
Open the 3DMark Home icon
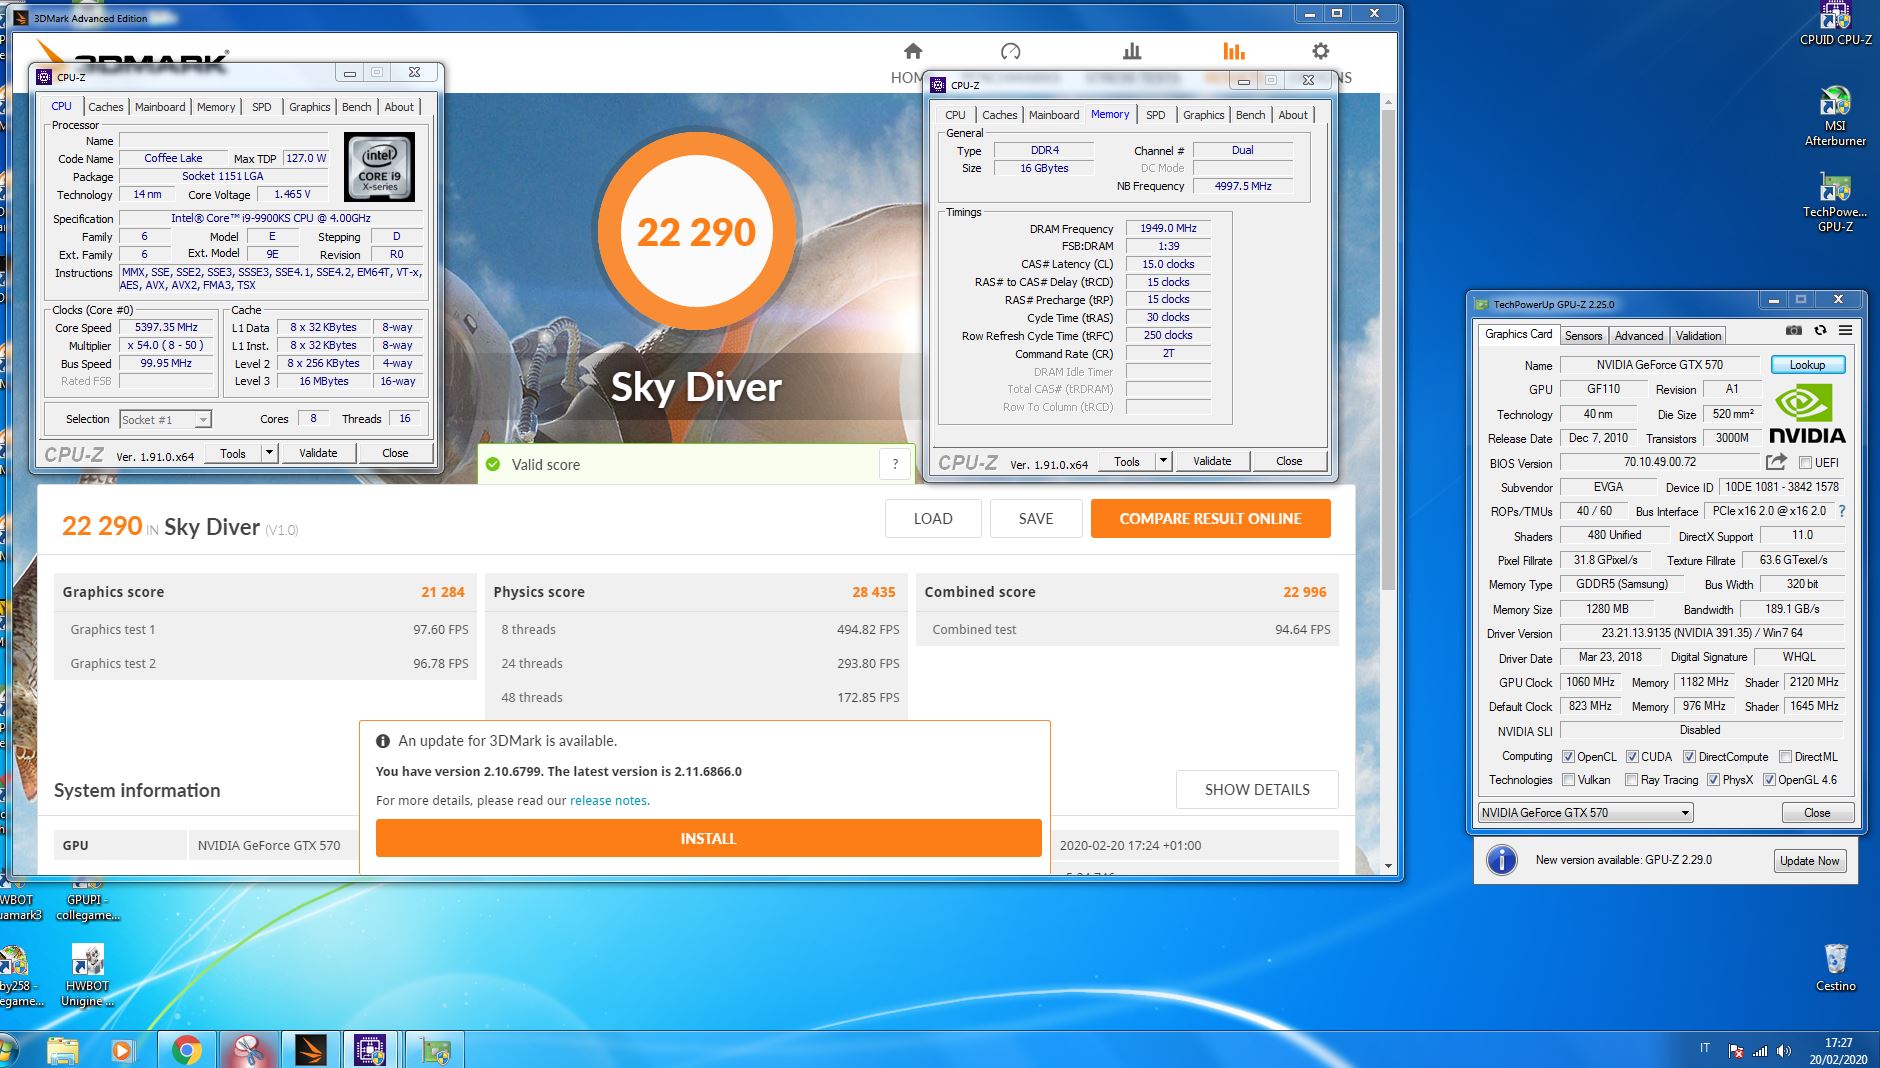coord(912,51)
